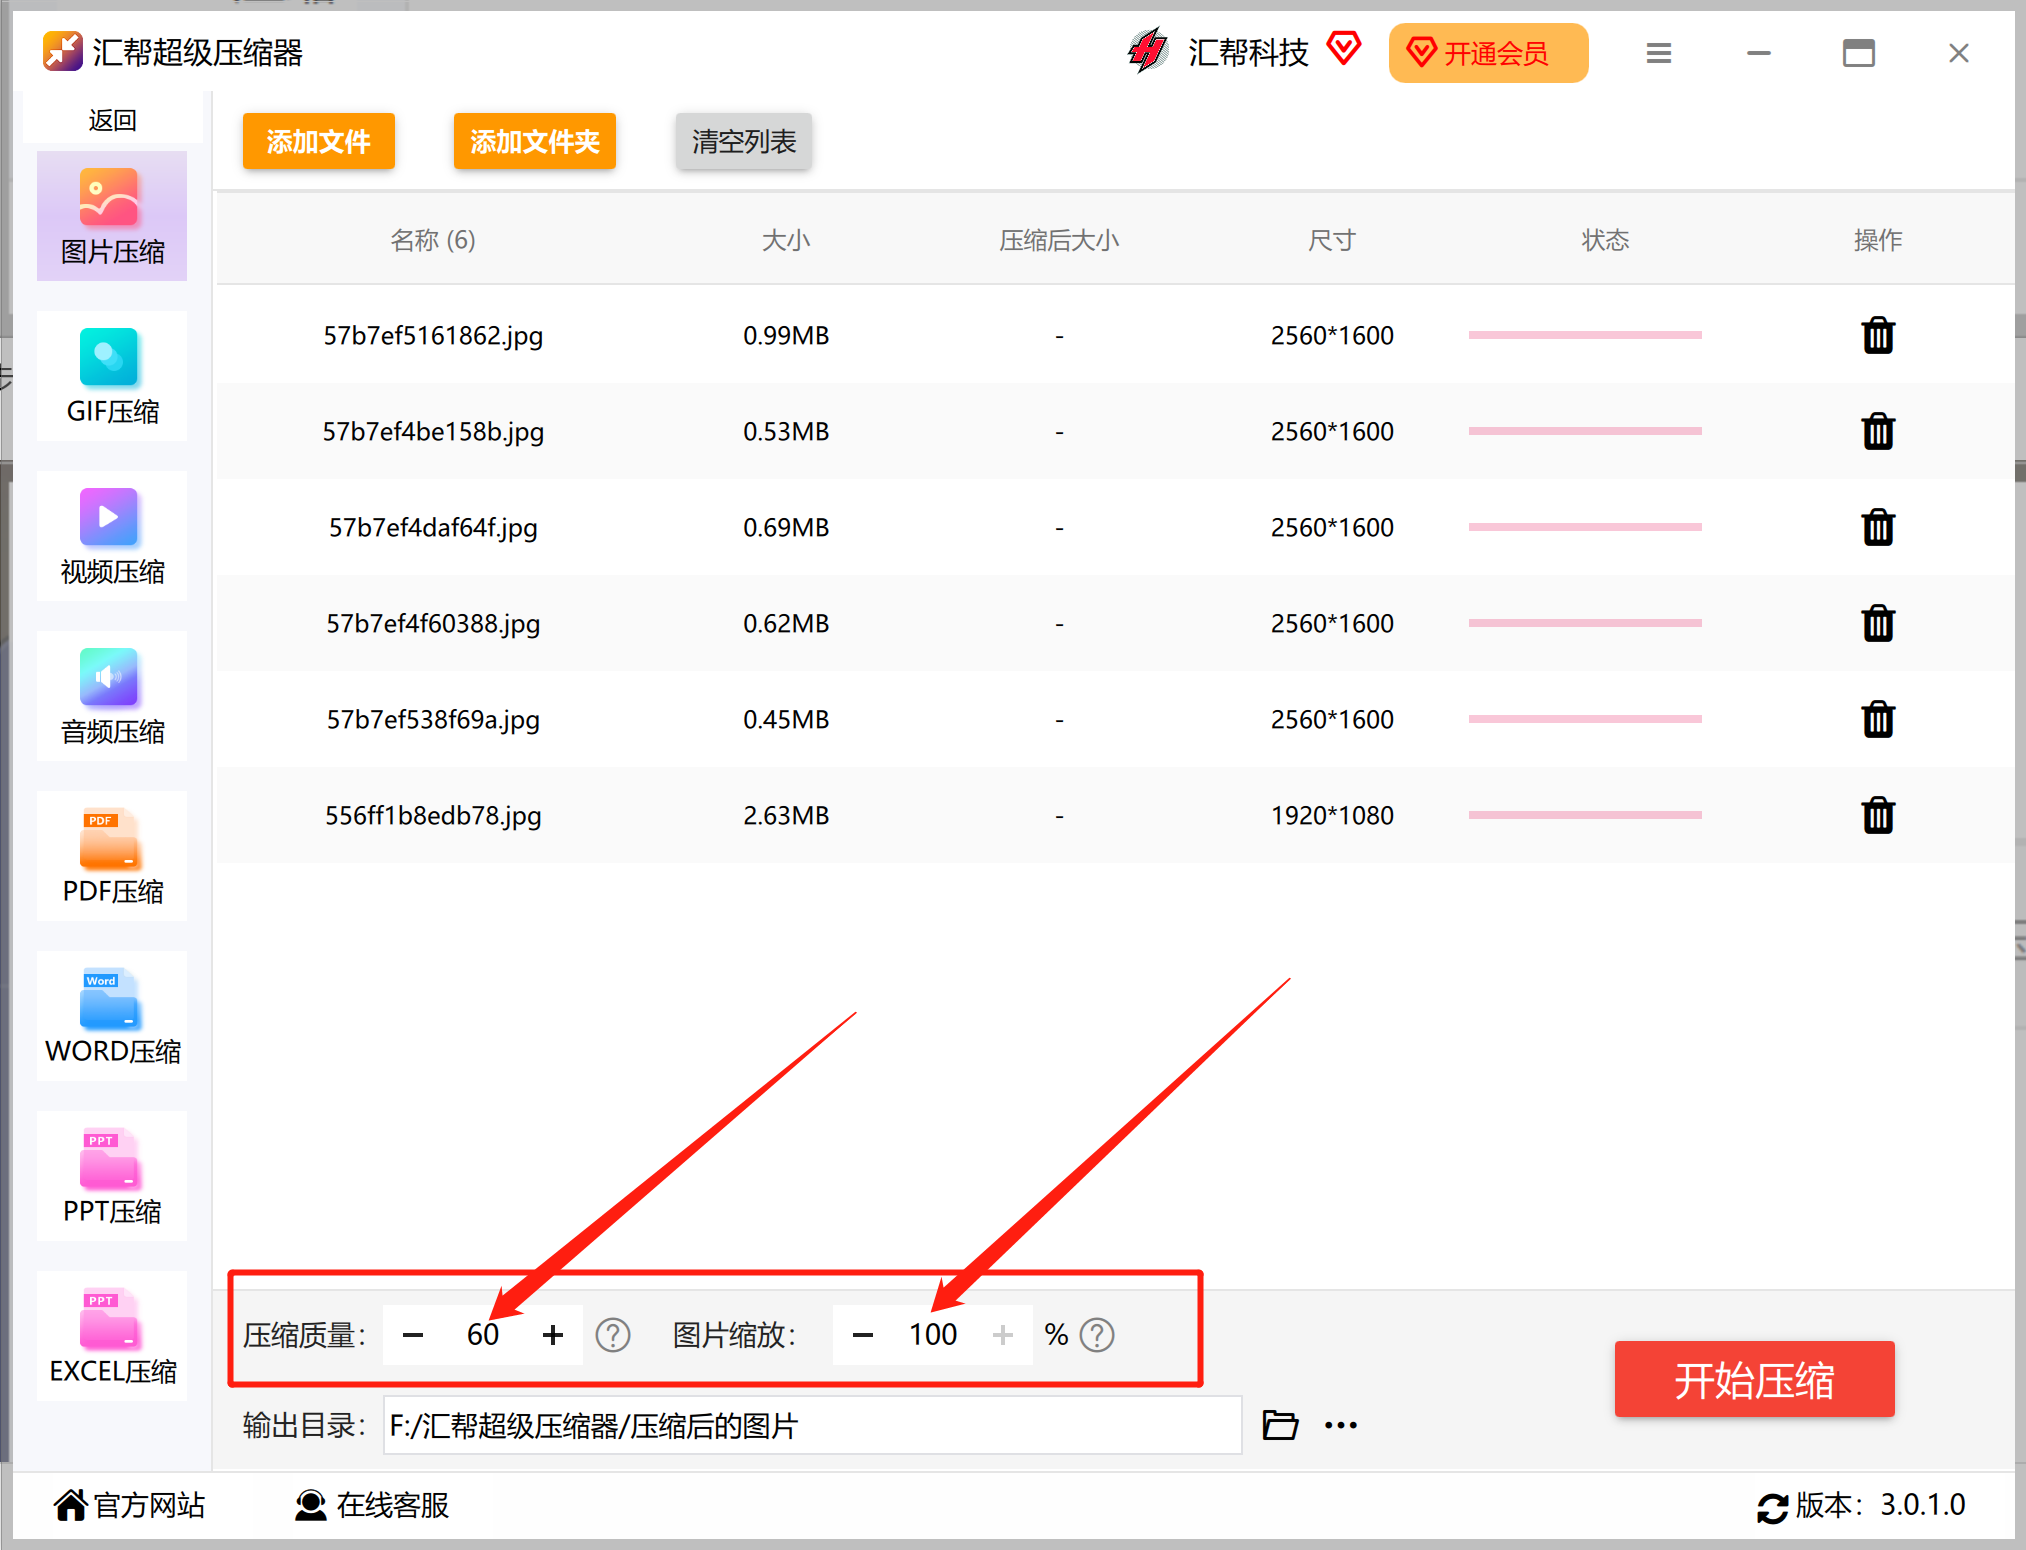Click 添加文件 button
The height and width of the screenshot is (1550, 2026).
[319, 141]
